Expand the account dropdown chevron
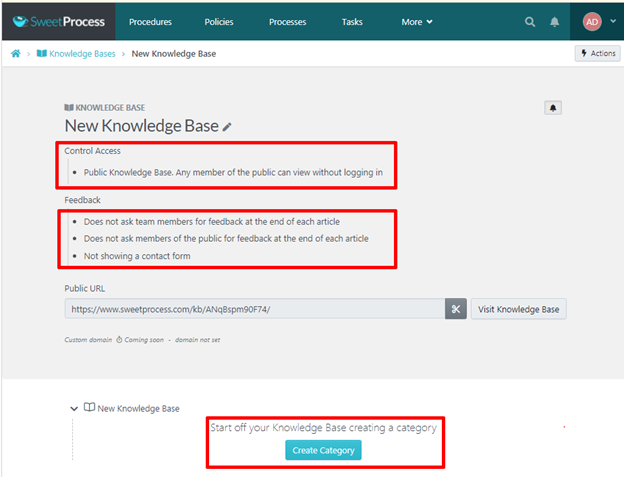 tap(613, 21)
